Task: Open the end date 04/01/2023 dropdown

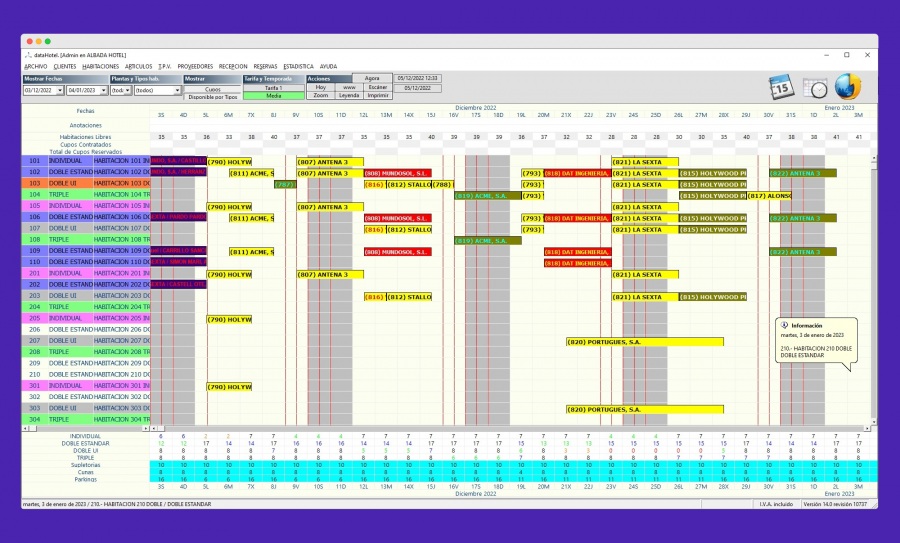Action: 102,90
